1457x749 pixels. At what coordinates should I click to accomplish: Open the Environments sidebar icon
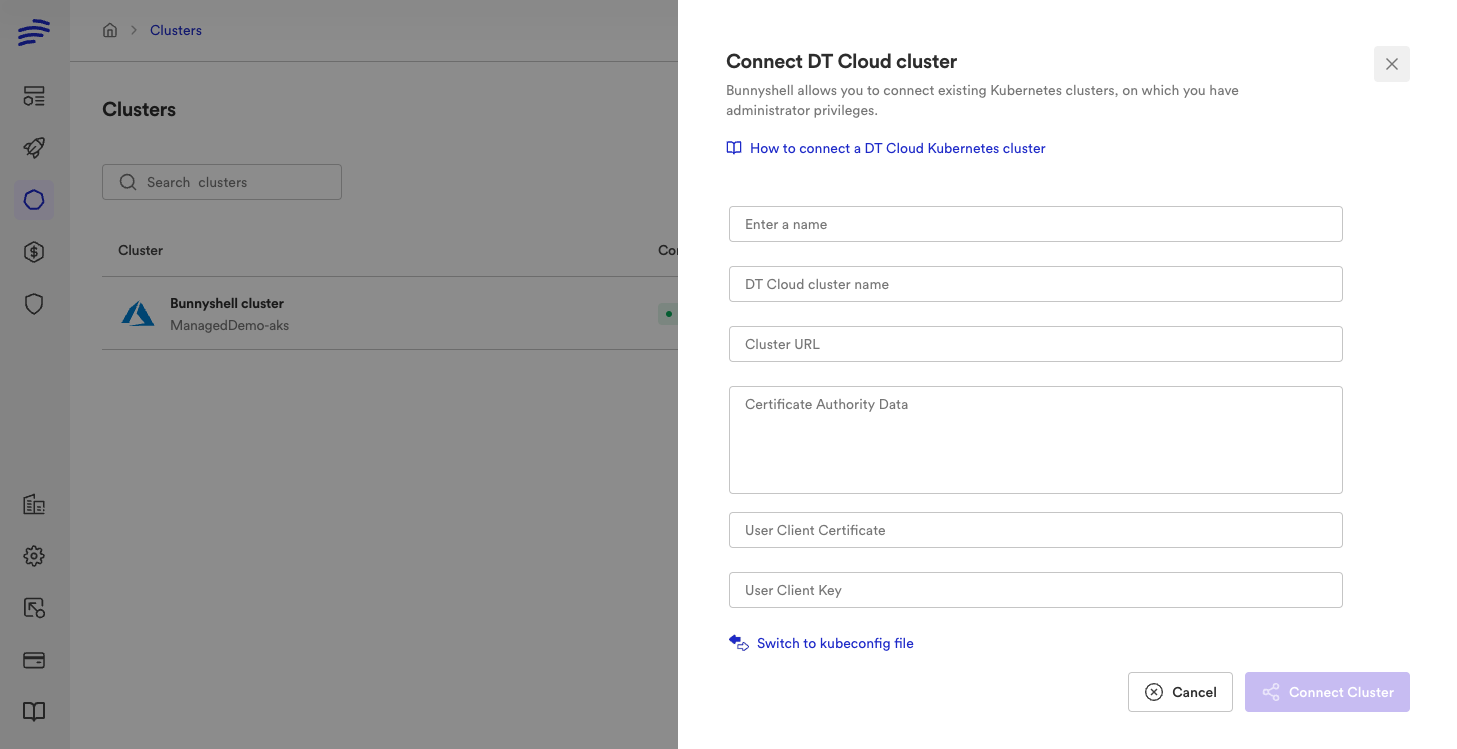pos(34,96)
